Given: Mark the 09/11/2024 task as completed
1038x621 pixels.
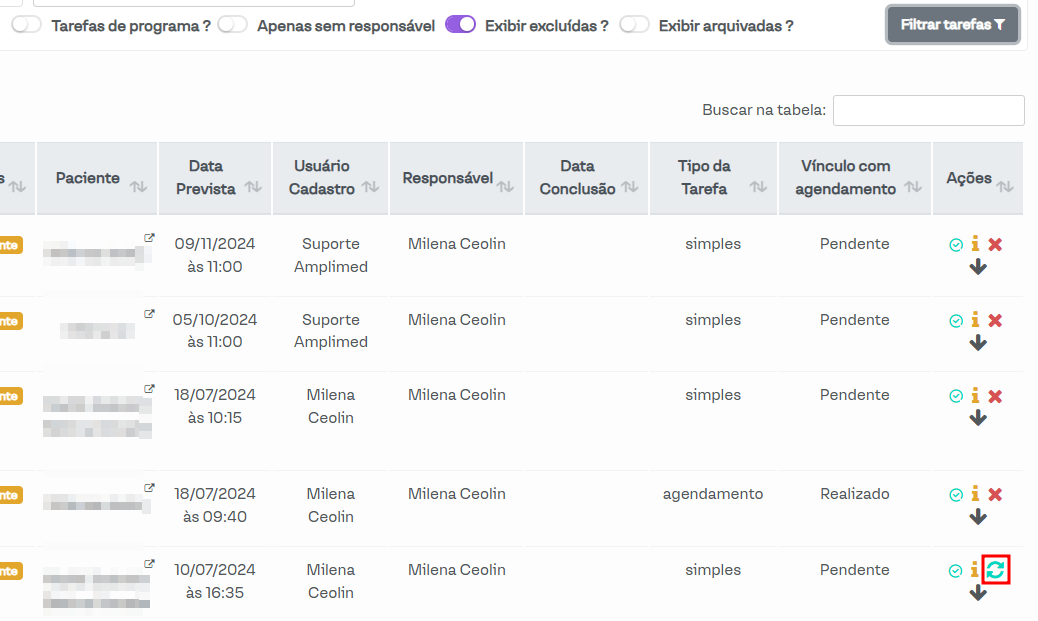Looking at the screenshot, I should pyautogui.click(x=956, y=245).
